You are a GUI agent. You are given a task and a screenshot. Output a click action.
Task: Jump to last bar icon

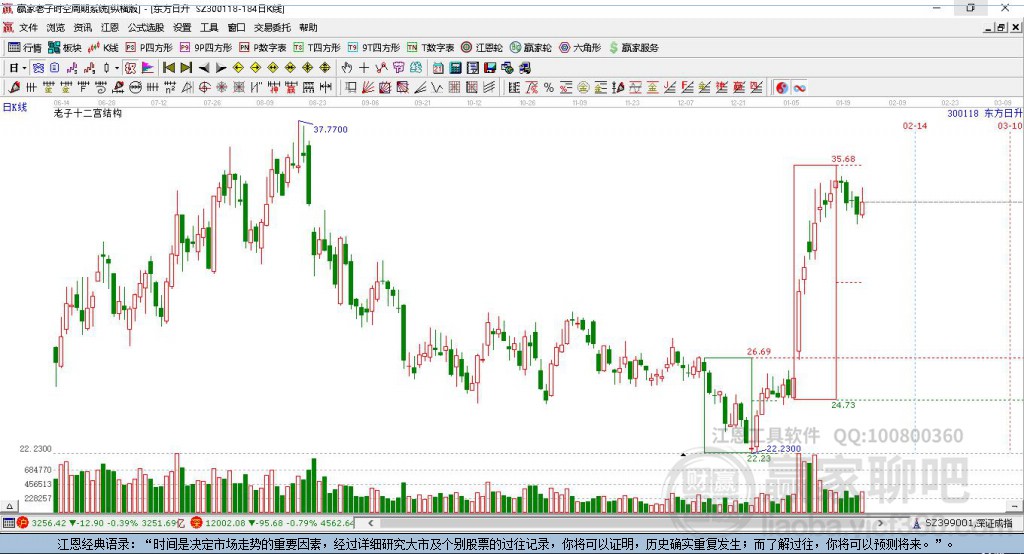point(186,68)
